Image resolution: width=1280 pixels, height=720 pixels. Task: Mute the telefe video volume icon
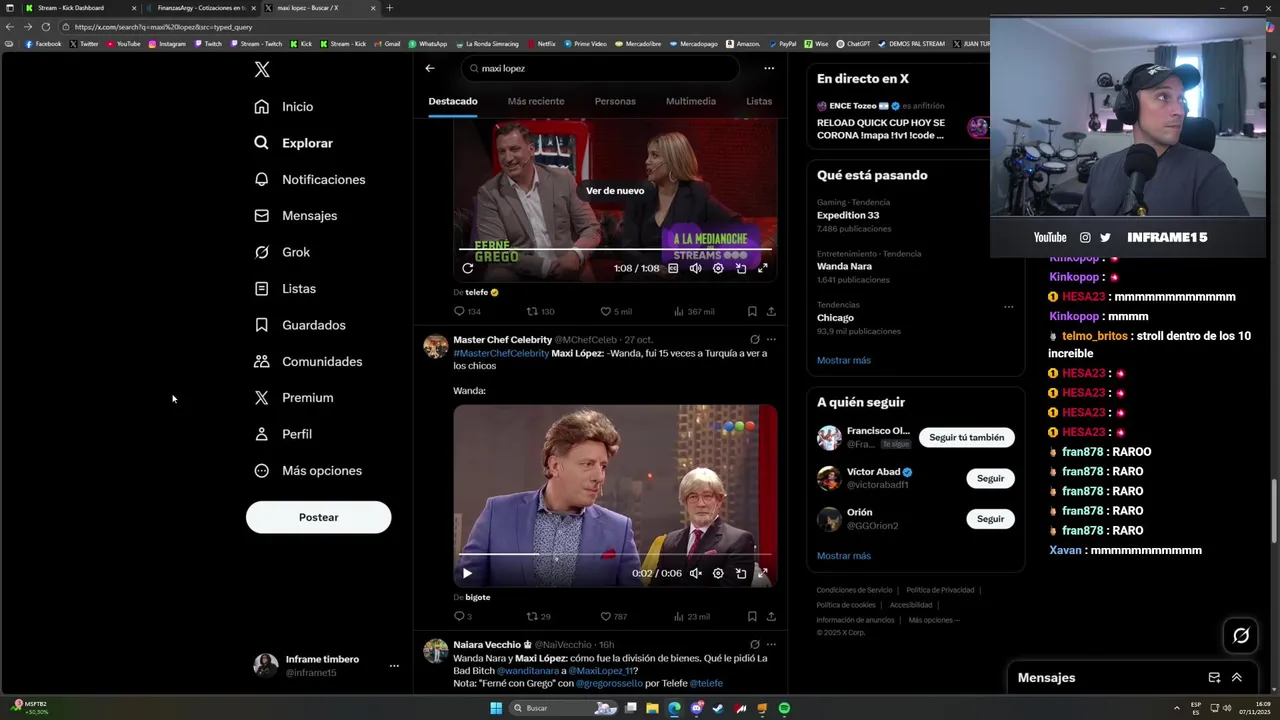pos(696,268)
